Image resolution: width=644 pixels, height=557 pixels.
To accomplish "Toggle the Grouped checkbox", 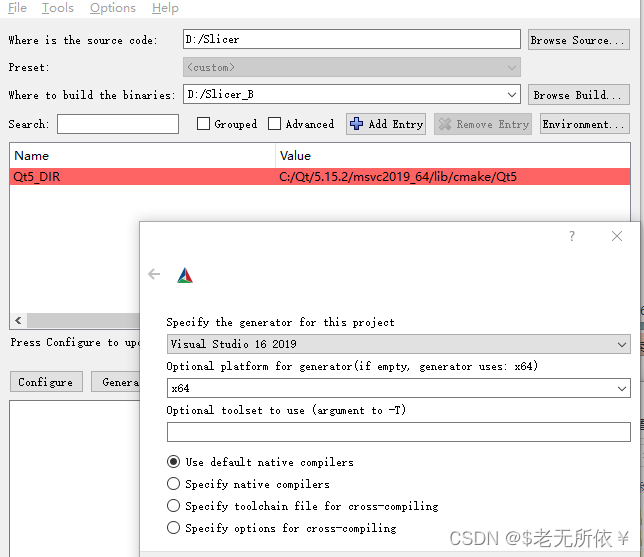I will click(203, 124).
